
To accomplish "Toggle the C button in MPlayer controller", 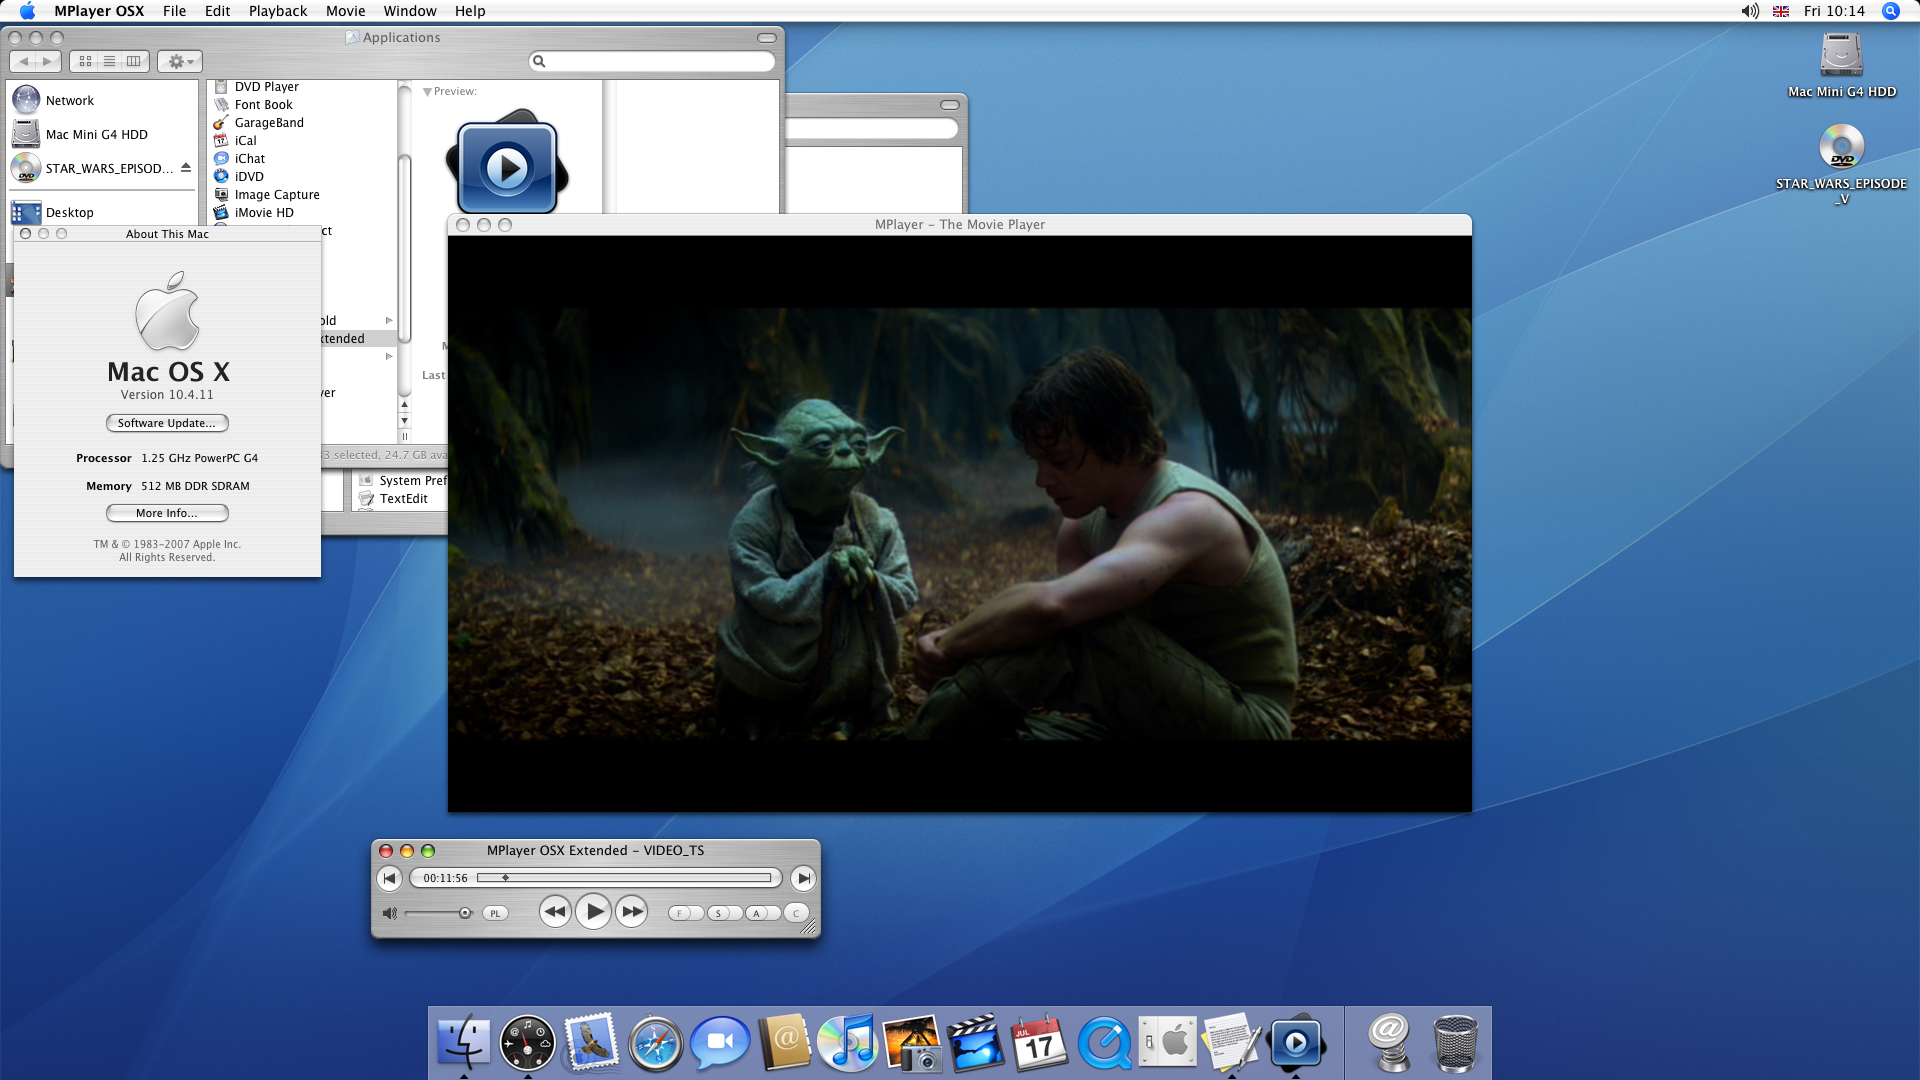I will (x=796, y=913).
